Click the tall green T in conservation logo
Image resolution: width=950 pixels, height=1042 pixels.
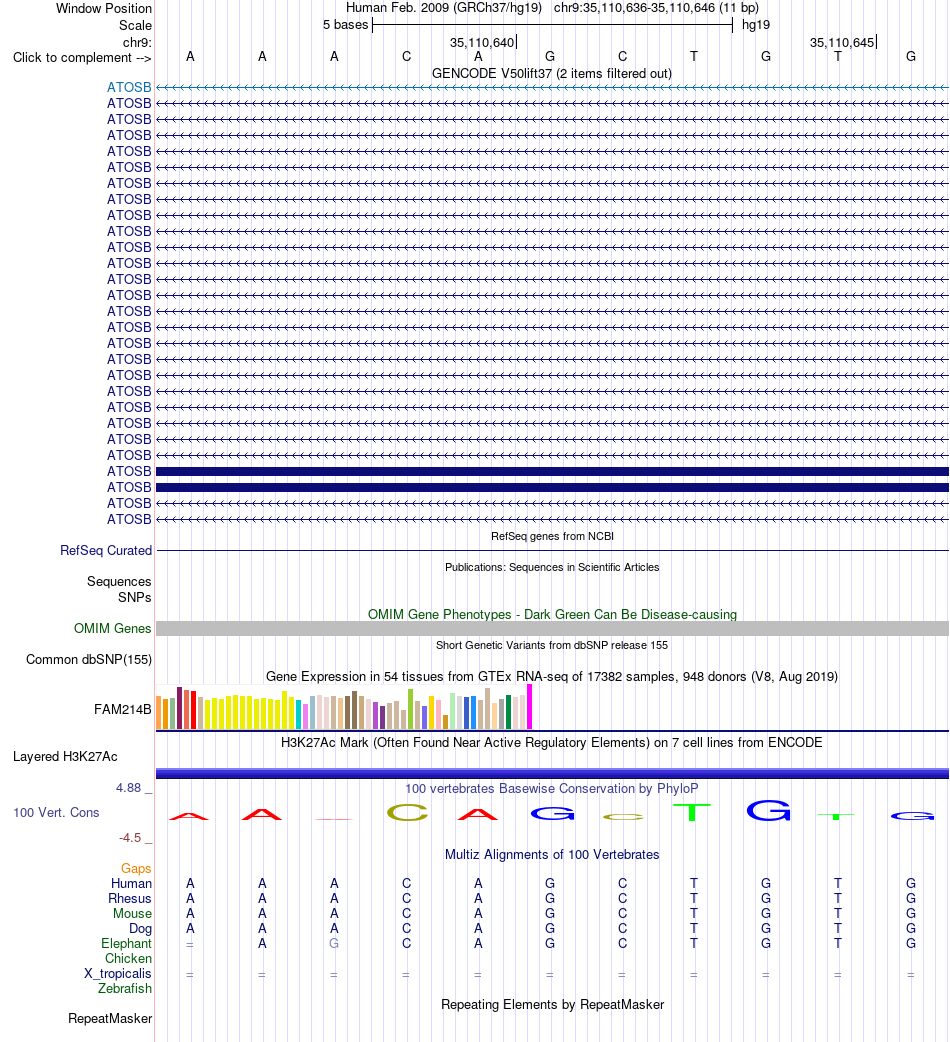[692, 812]
